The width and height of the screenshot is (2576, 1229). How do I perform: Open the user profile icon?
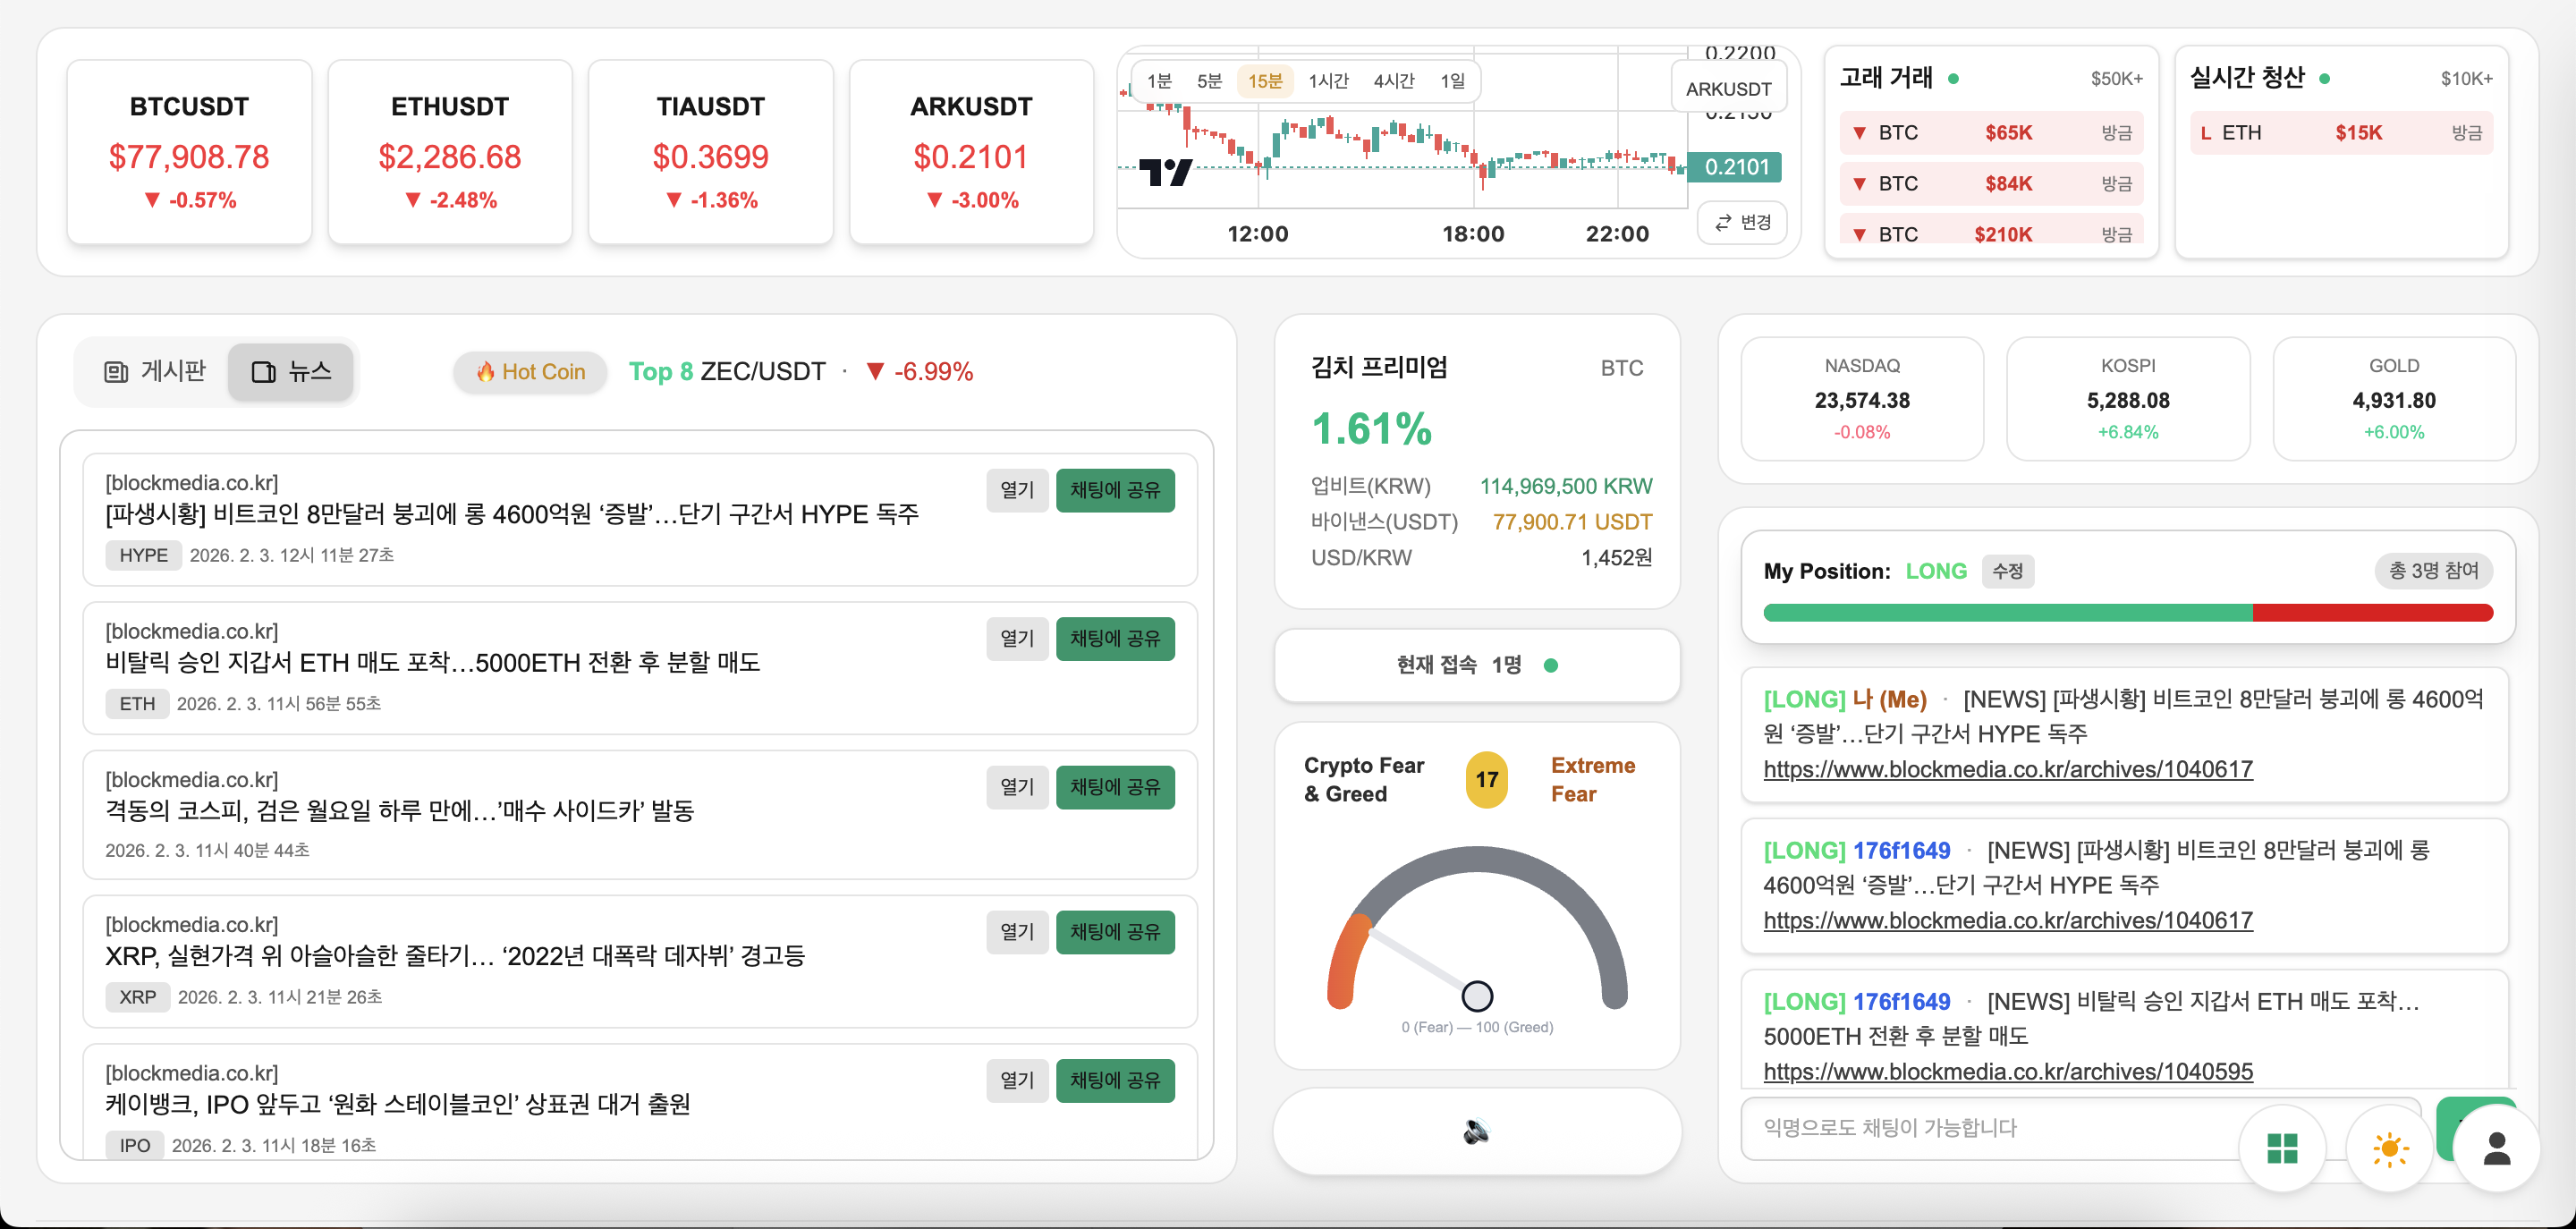[x=2496, y=1148]
